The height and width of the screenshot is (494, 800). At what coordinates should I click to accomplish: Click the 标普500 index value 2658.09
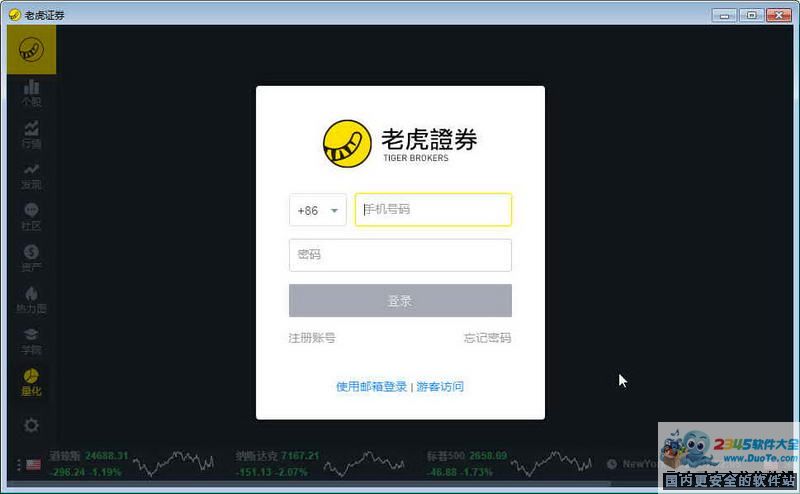[x=488, y=455]
